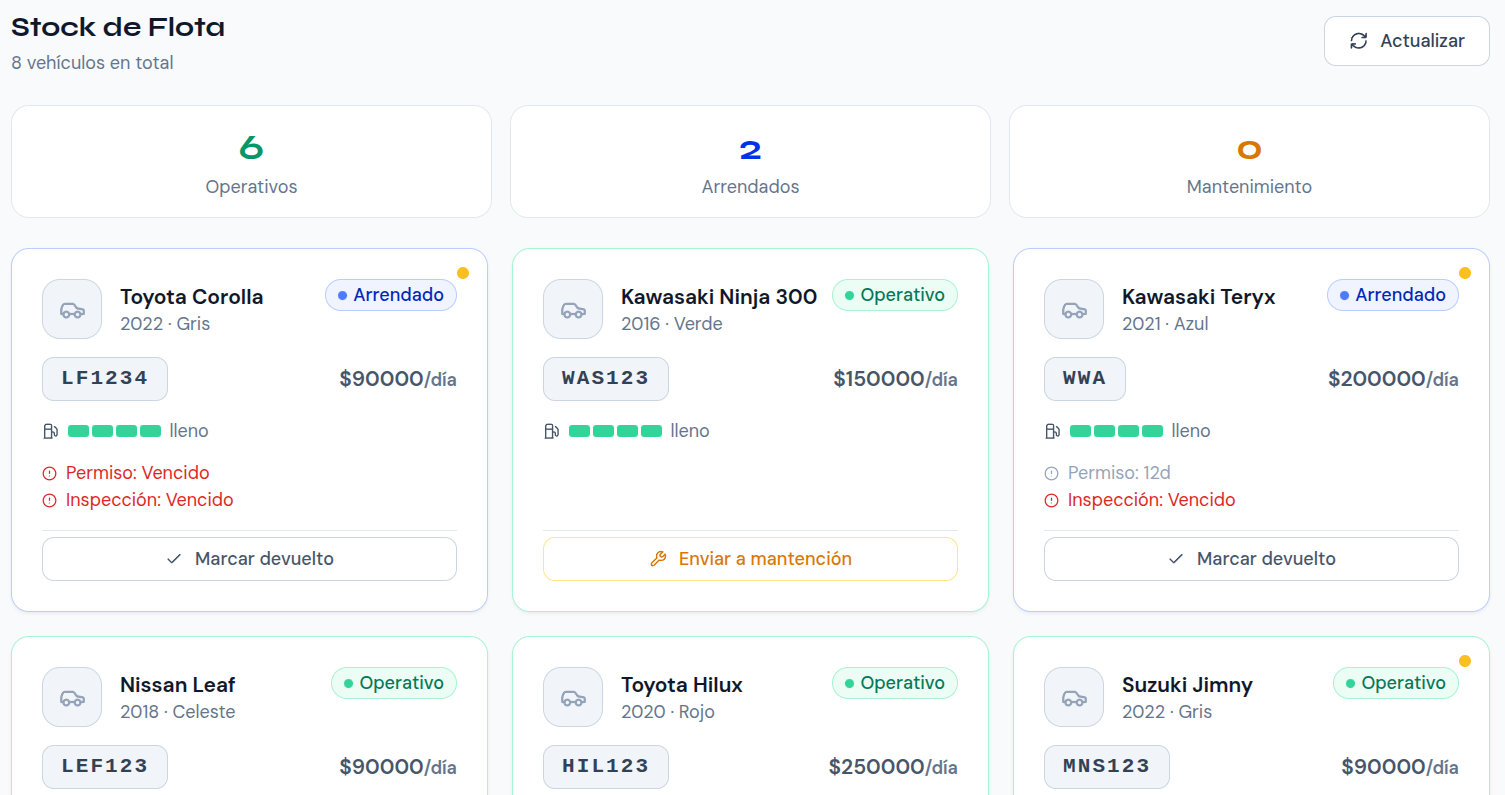Click the fuel level bar on Toyota Corolla

(115, 431)
